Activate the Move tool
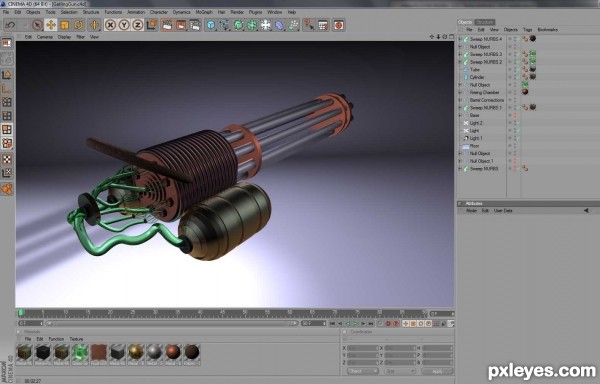600x384 pixels. coord(51,25)
